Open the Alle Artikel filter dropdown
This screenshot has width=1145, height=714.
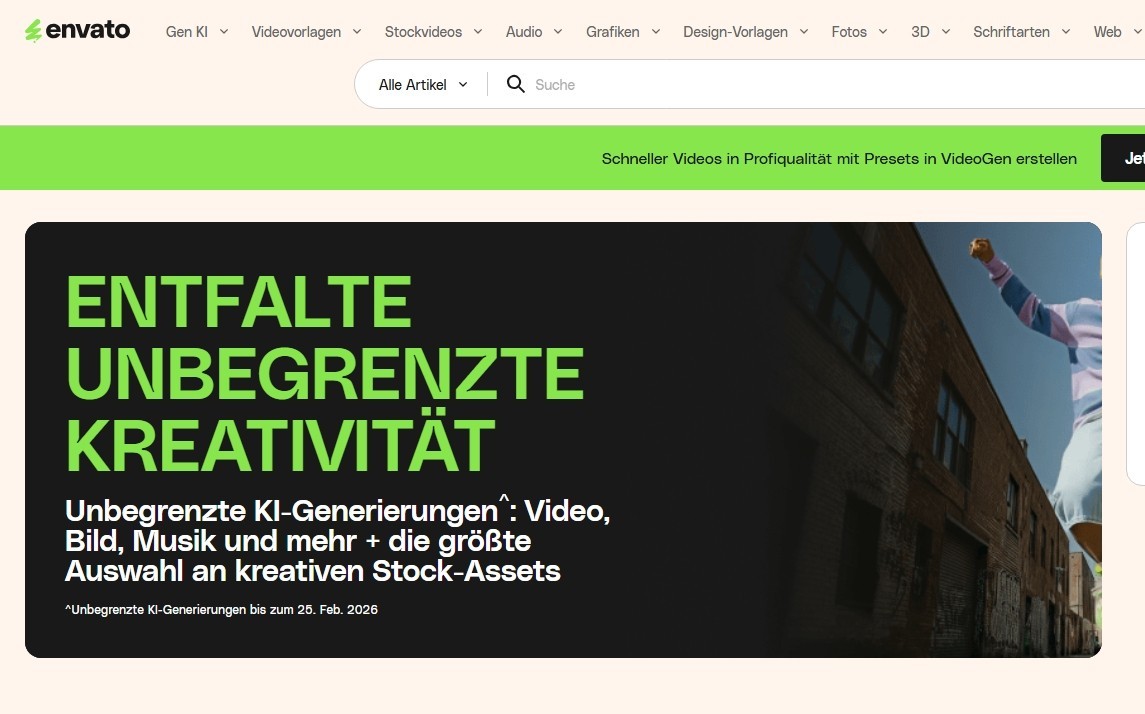(x=423, y=85)
